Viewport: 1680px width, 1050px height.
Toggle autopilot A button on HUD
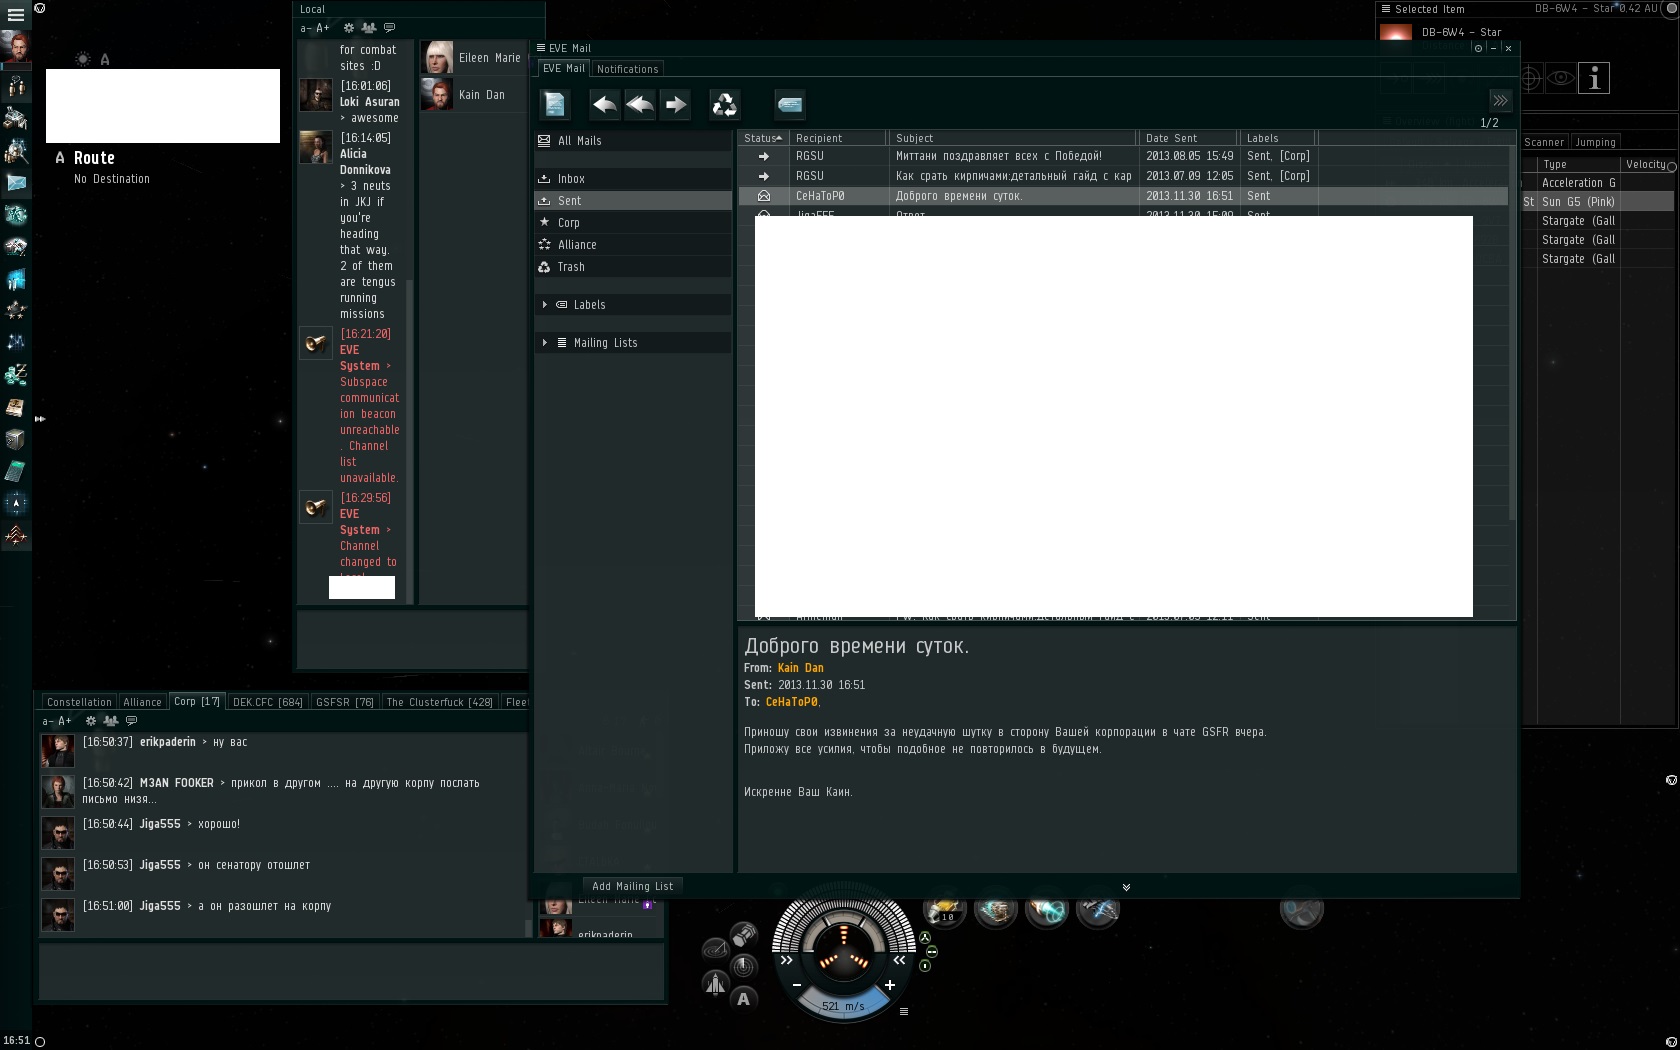743,998
